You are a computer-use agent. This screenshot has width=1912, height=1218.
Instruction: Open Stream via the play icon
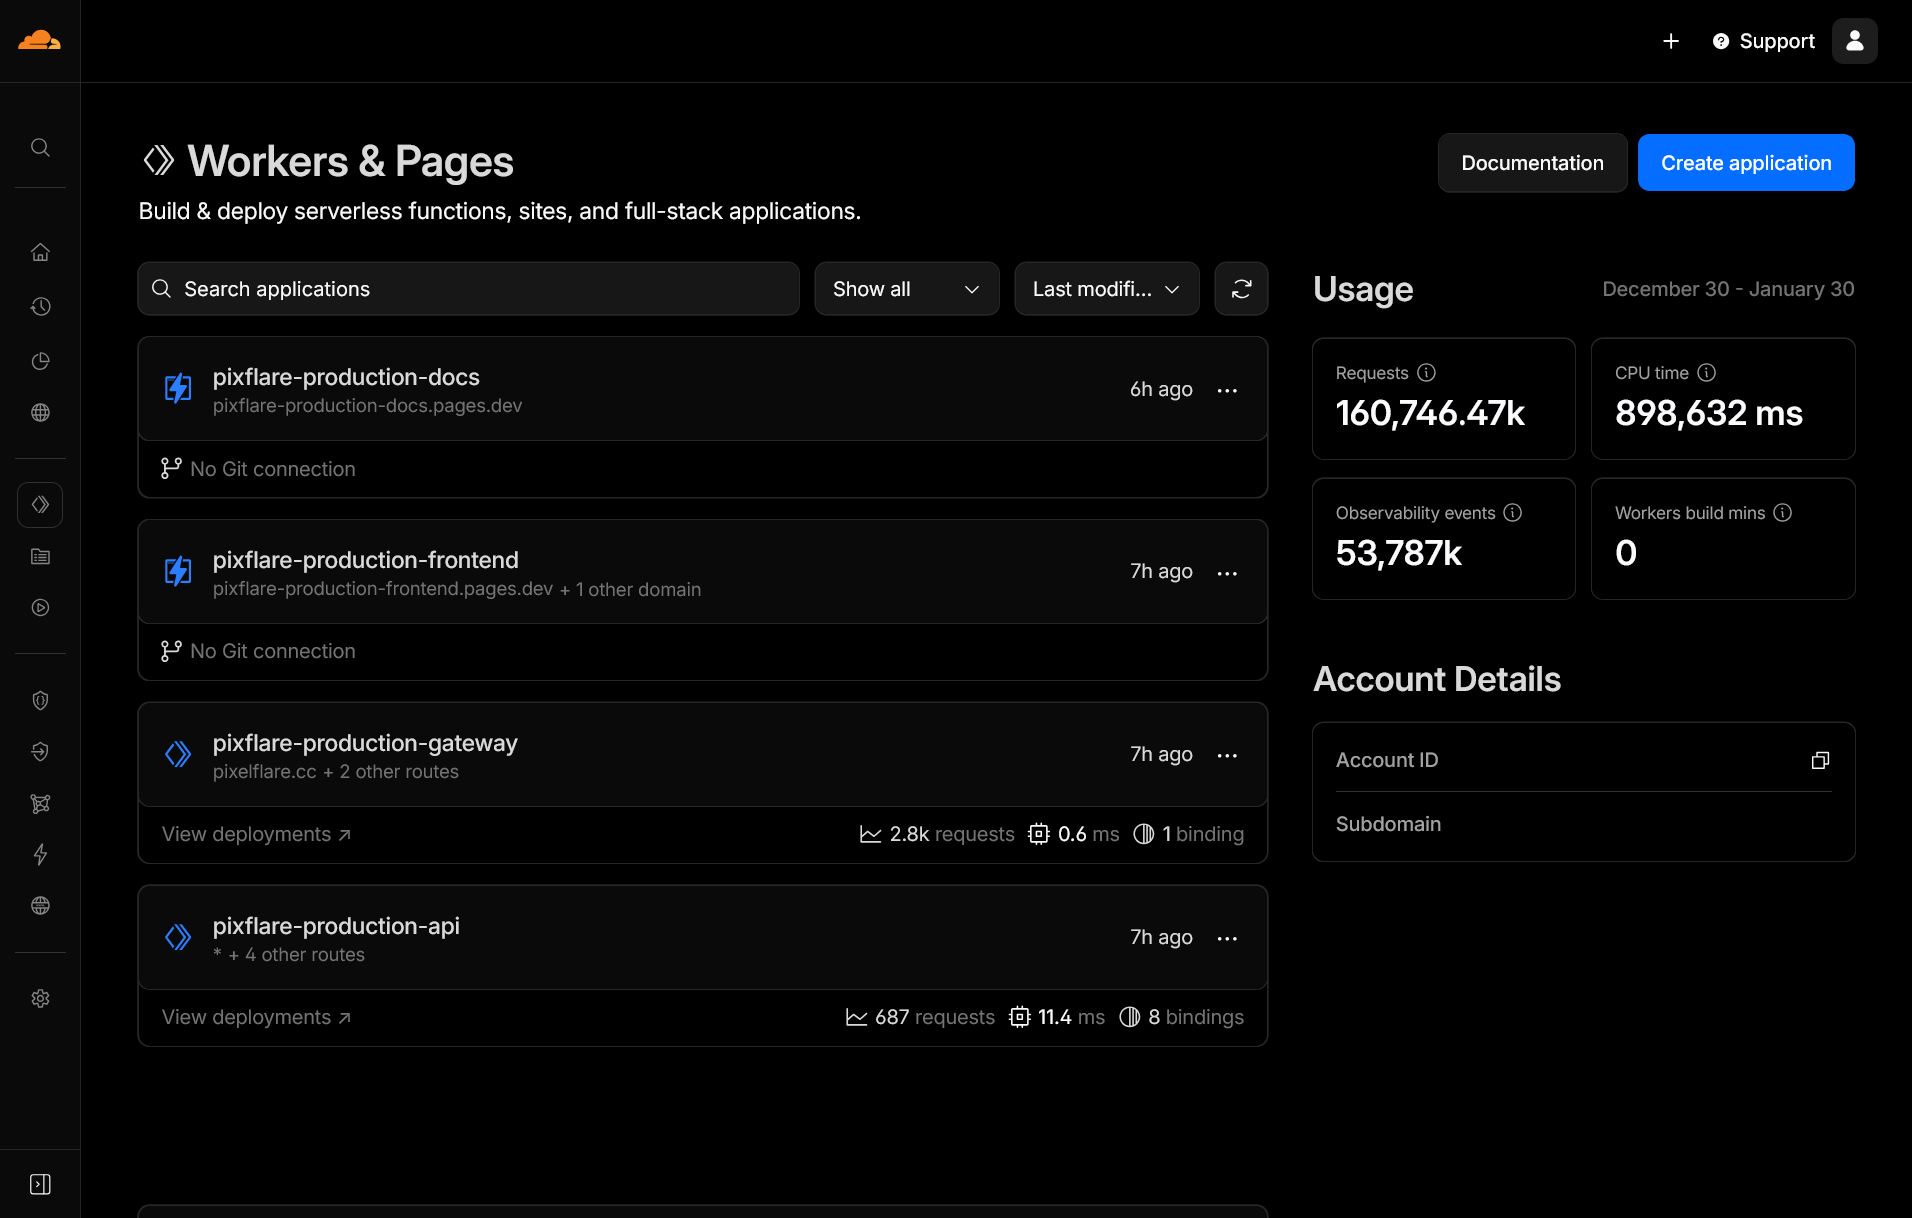pos(40,607)
